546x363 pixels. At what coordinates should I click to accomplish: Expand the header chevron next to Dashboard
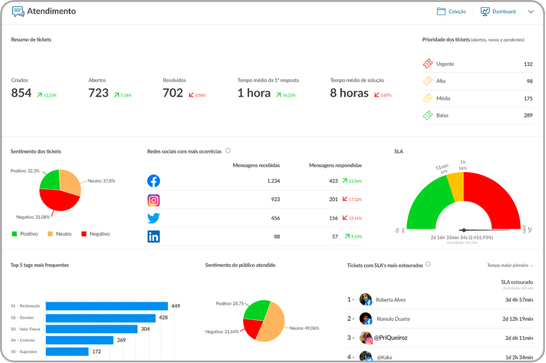point(531,11)
